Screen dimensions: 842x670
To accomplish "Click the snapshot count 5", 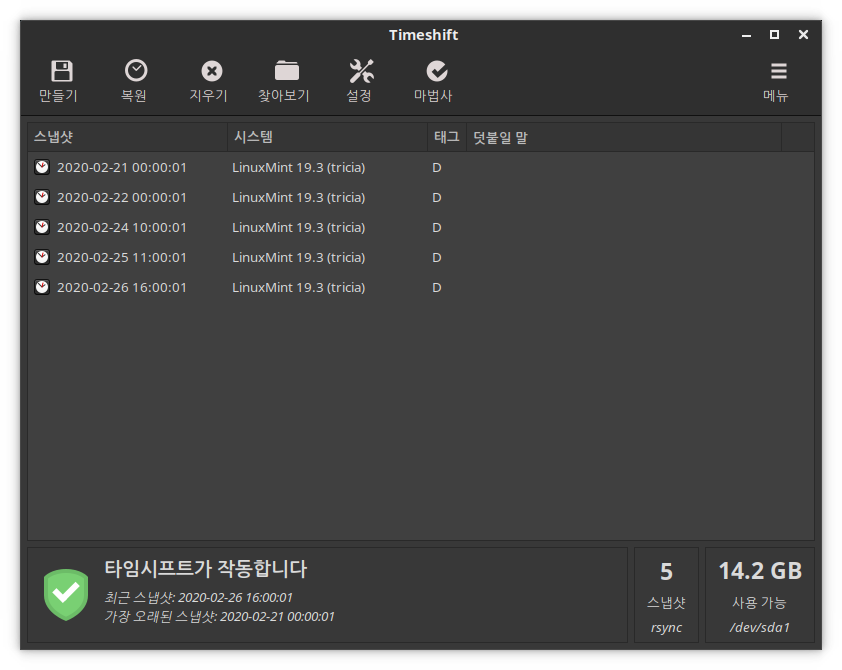I will tap(666, 572).
